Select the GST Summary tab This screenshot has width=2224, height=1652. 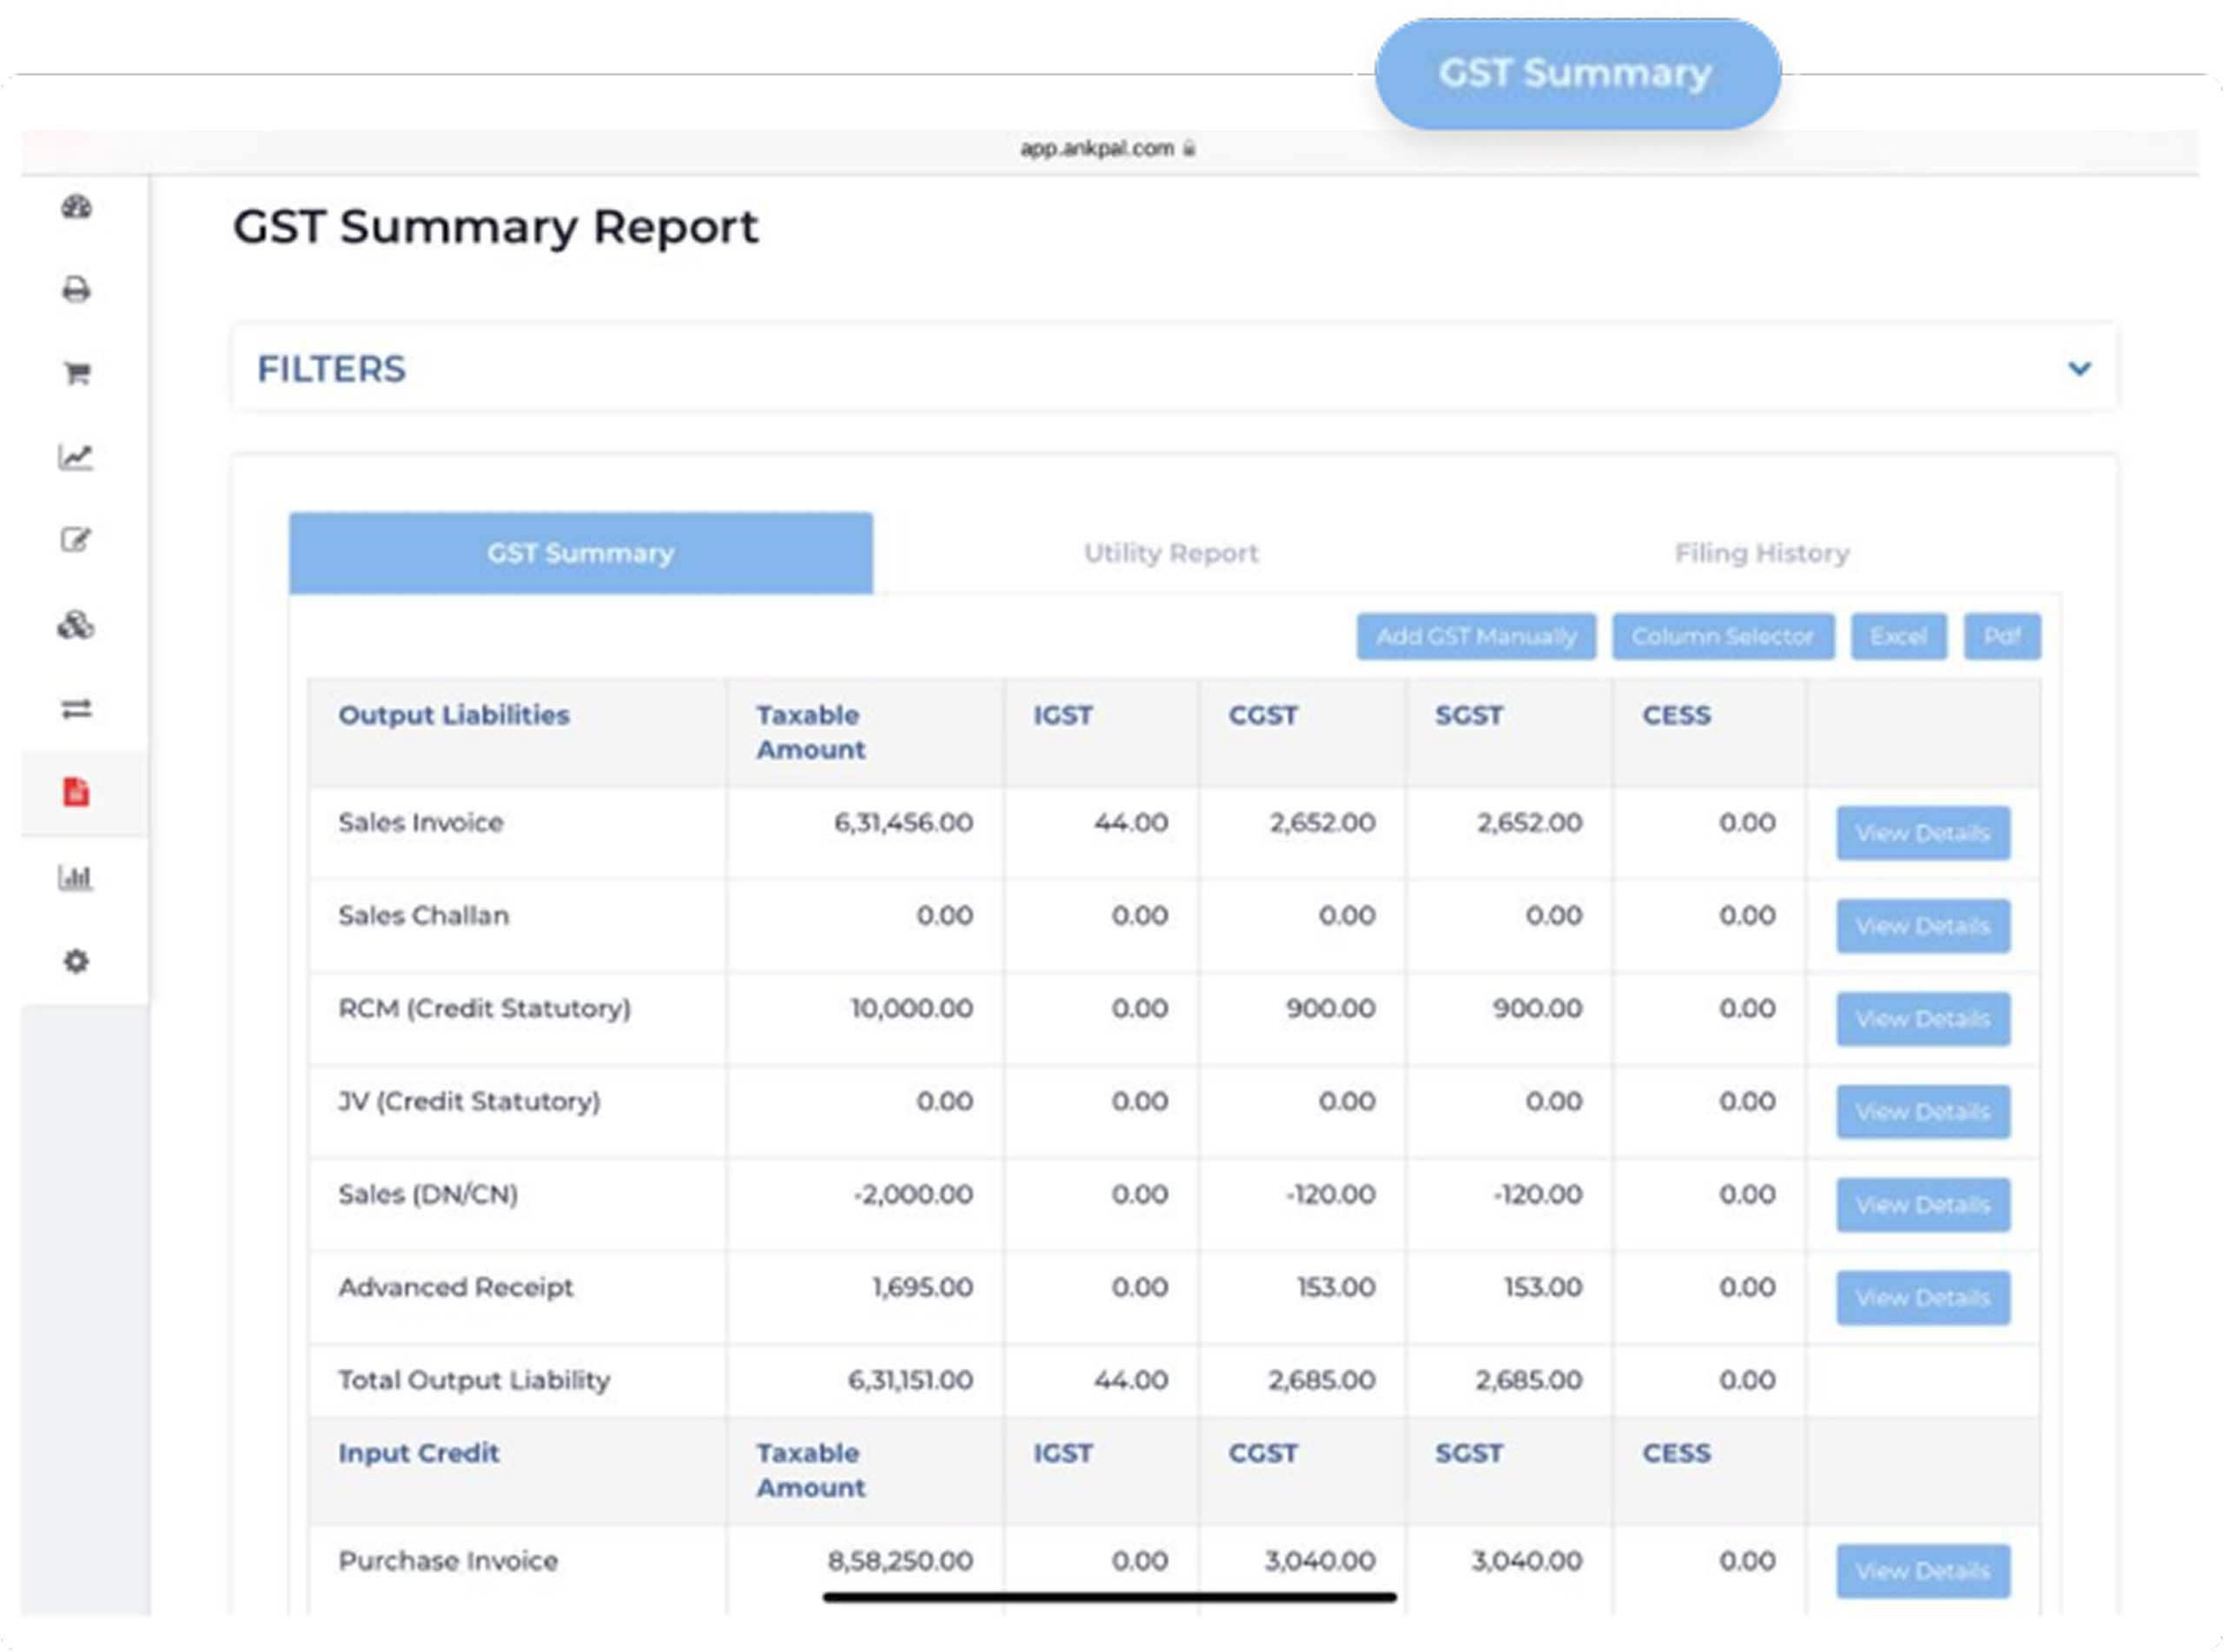click(581, 553)
